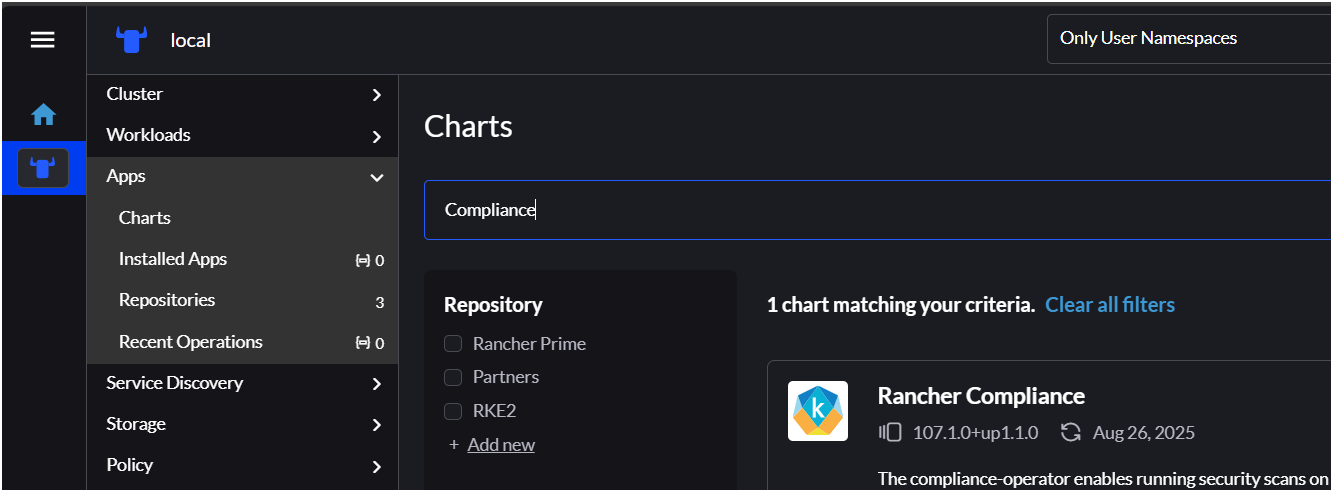Go to the Home icon
1333x492 pixels.
[43, 115]
